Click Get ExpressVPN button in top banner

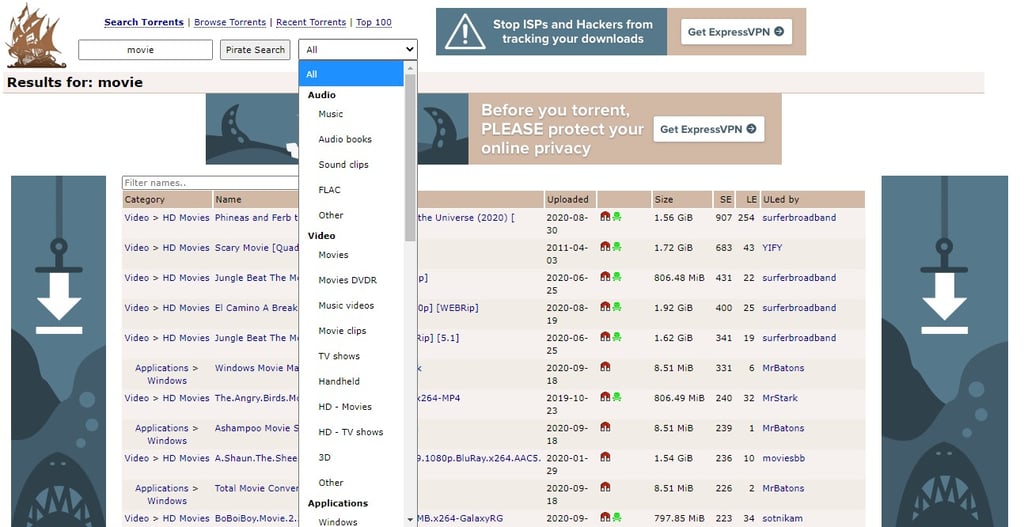pyautogui.click(x=736, y=31)
